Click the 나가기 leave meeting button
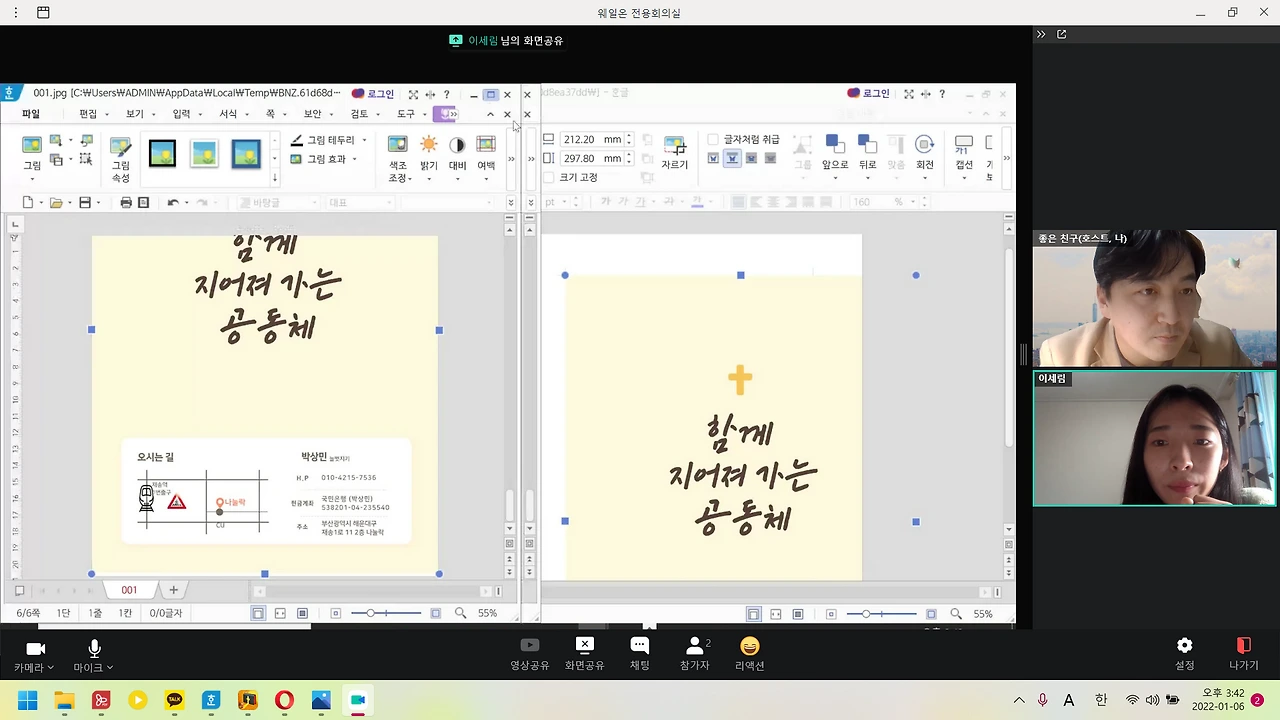The width and height of the screenshot is (1280, 720). tap(1244, 654)
